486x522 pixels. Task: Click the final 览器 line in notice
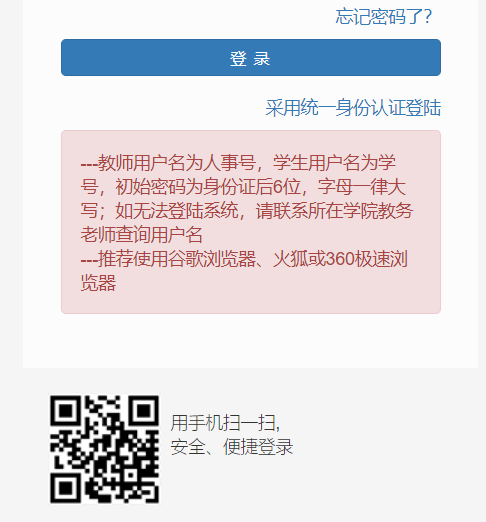[98, 283]
